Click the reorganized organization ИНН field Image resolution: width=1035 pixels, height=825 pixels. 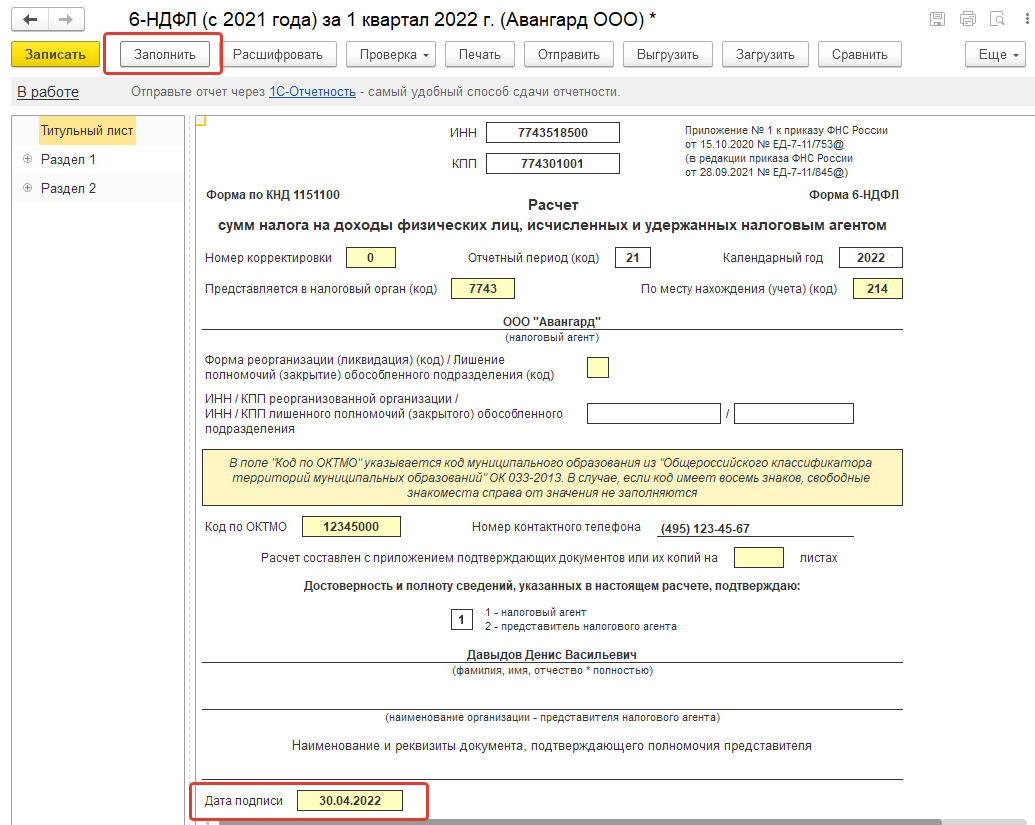(x=653, y=413)
